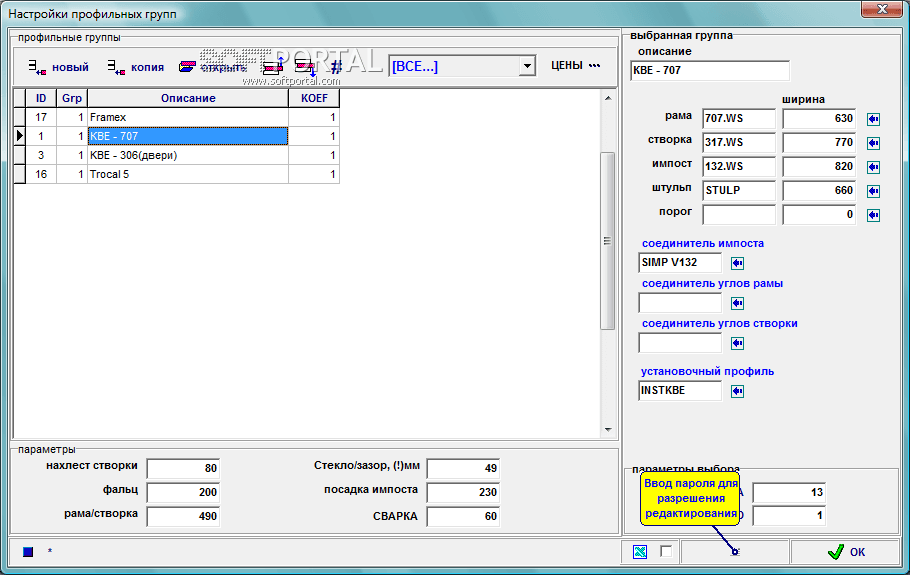Click the list scrollbar up arrow
This screenshot has width=910, height=575.
click(608, 98)
